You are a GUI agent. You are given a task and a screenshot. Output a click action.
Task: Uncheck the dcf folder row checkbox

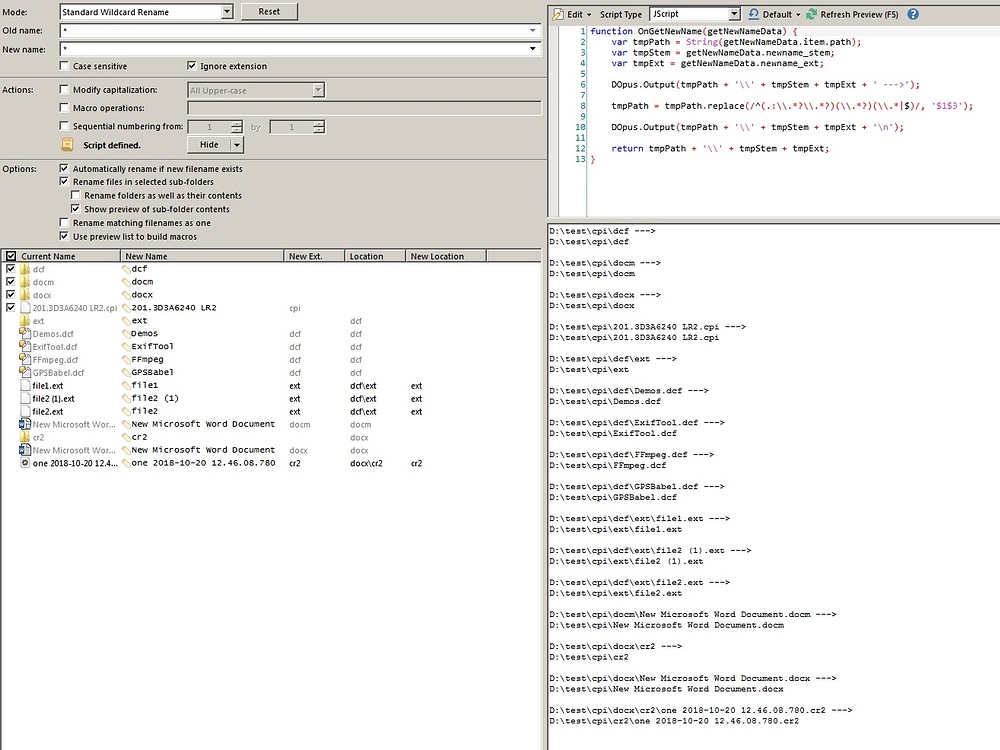coord(8,268)
